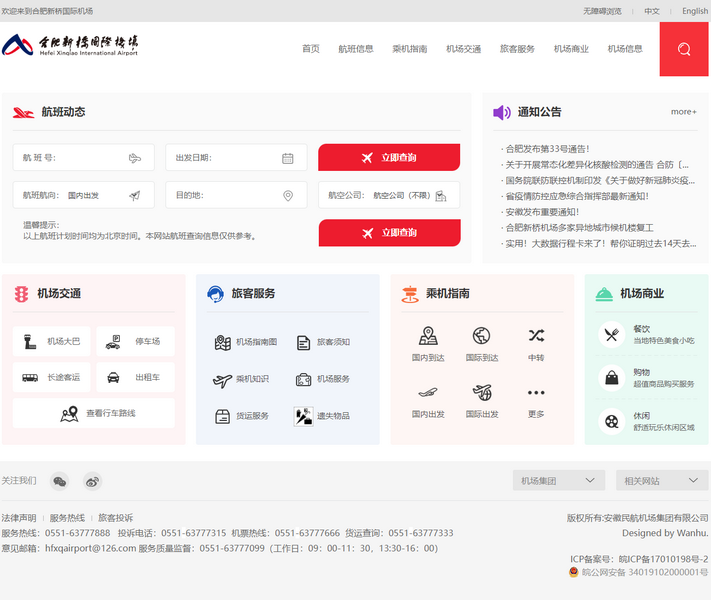This screenshot has height=600, width=711.
Task: Open the Weibo follow icon
Action: (x=92, y=481)
